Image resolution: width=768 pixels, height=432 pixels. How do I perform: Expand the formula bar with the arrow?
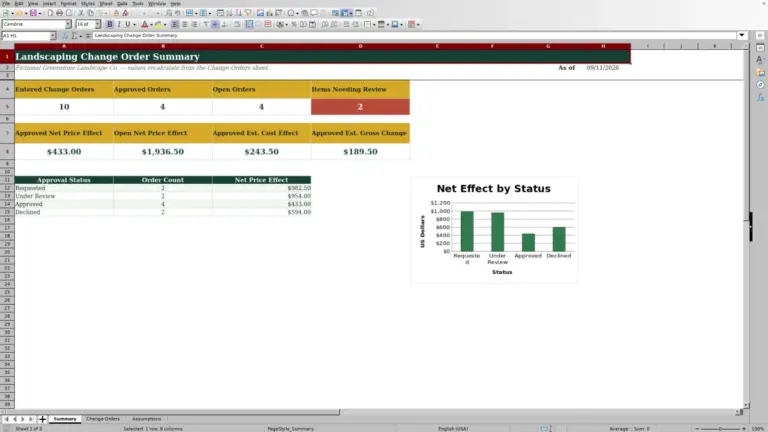point(742,35)
